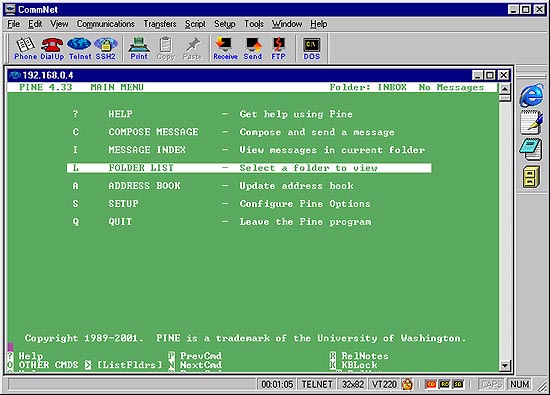Open an SSH2 connection from toolbar
This screenshot has width=550, height=395.
click(x=106, y=48)
